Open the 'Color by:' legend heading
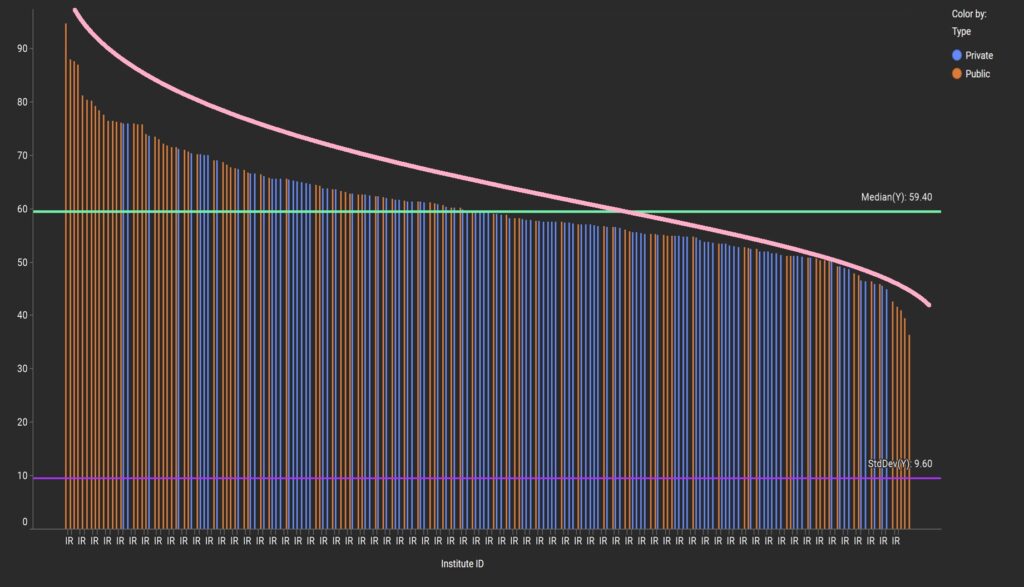 point(969,14)
